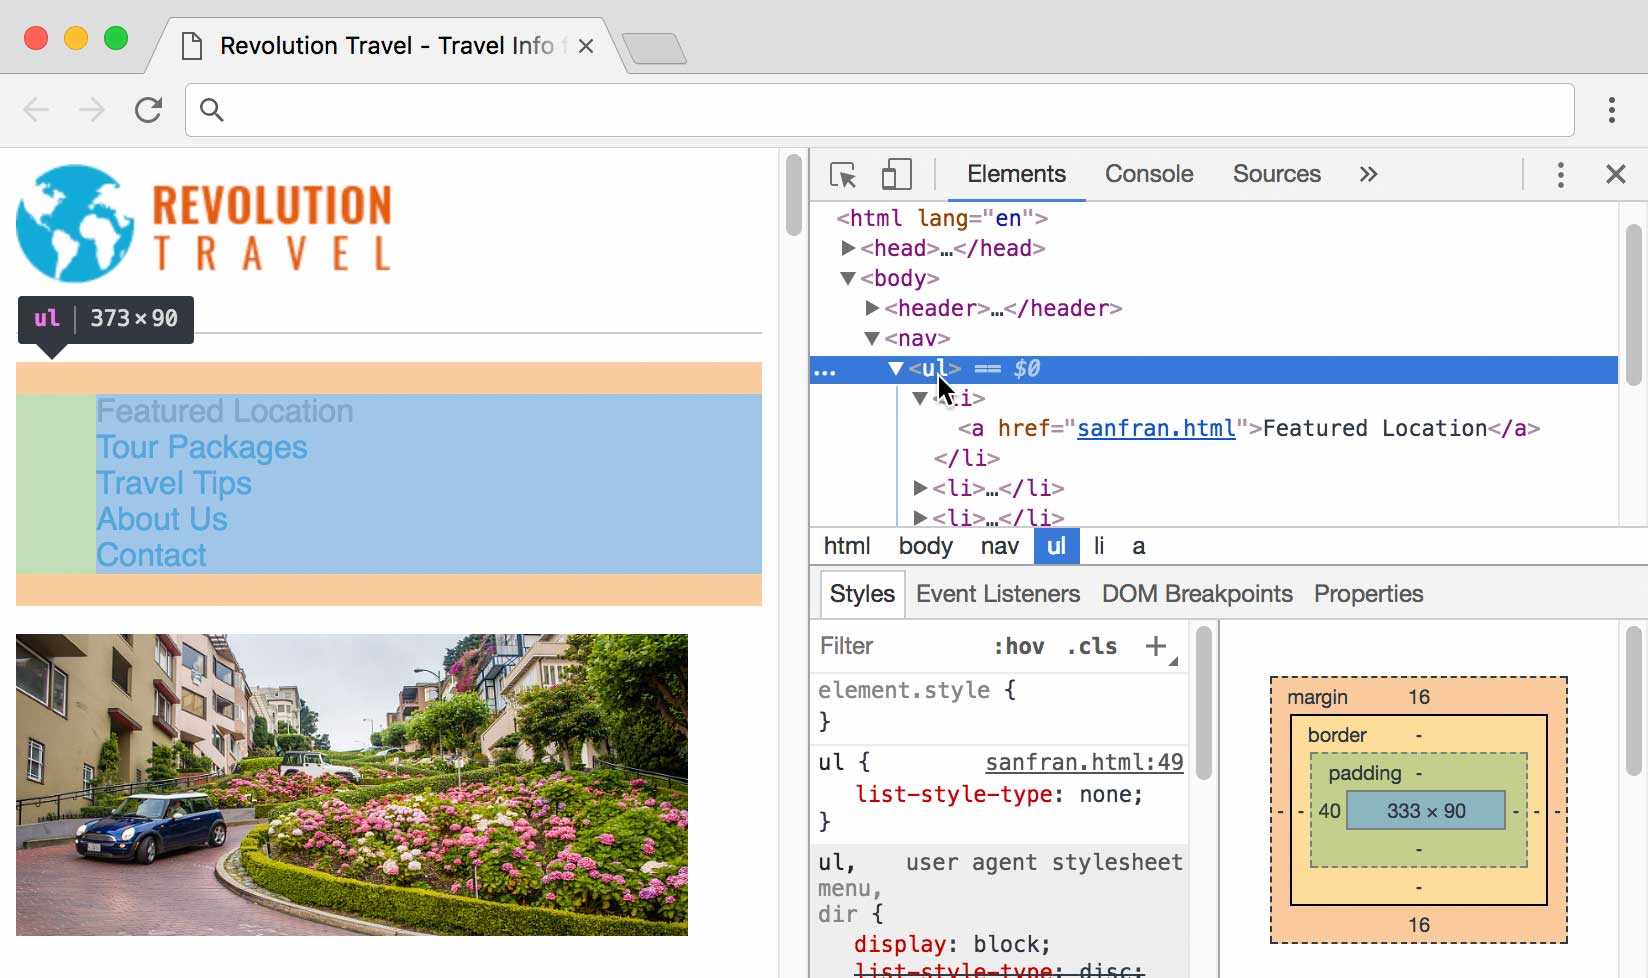The image size is (1648, 978).
Task: Open the Event Listeners tab
Action: pos(997,593)
